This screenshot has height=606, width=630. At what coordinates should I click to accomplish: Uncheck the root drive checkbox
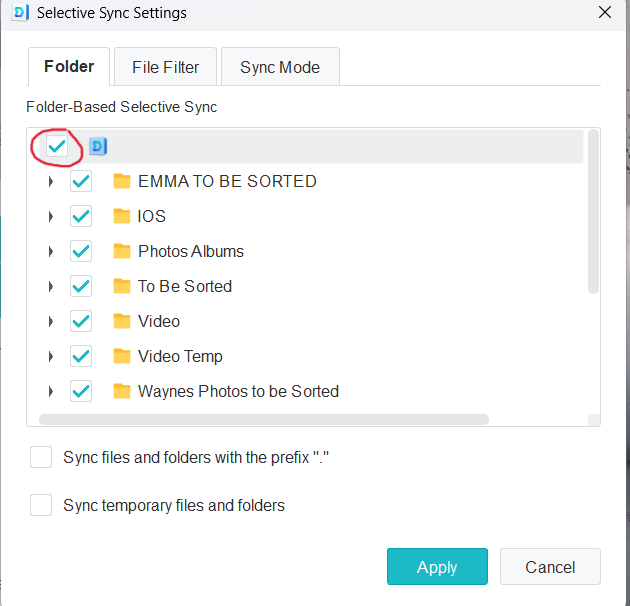click(x=57, y=147)
